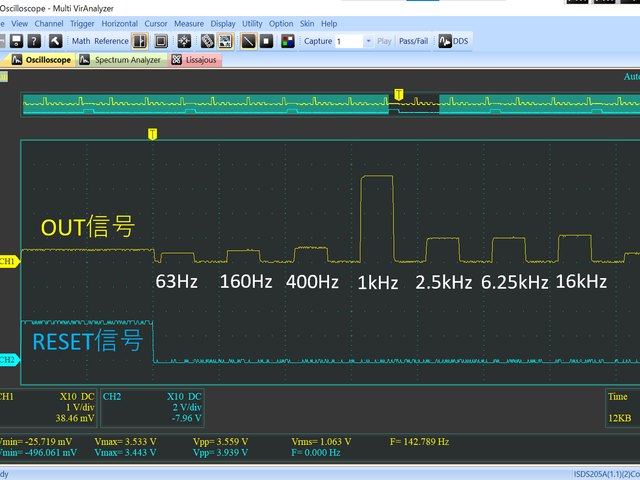The height and width of the screenshot is (480, 640).
Task: Toggle the Reference waveform button
Action: click(x=111, y=41)
